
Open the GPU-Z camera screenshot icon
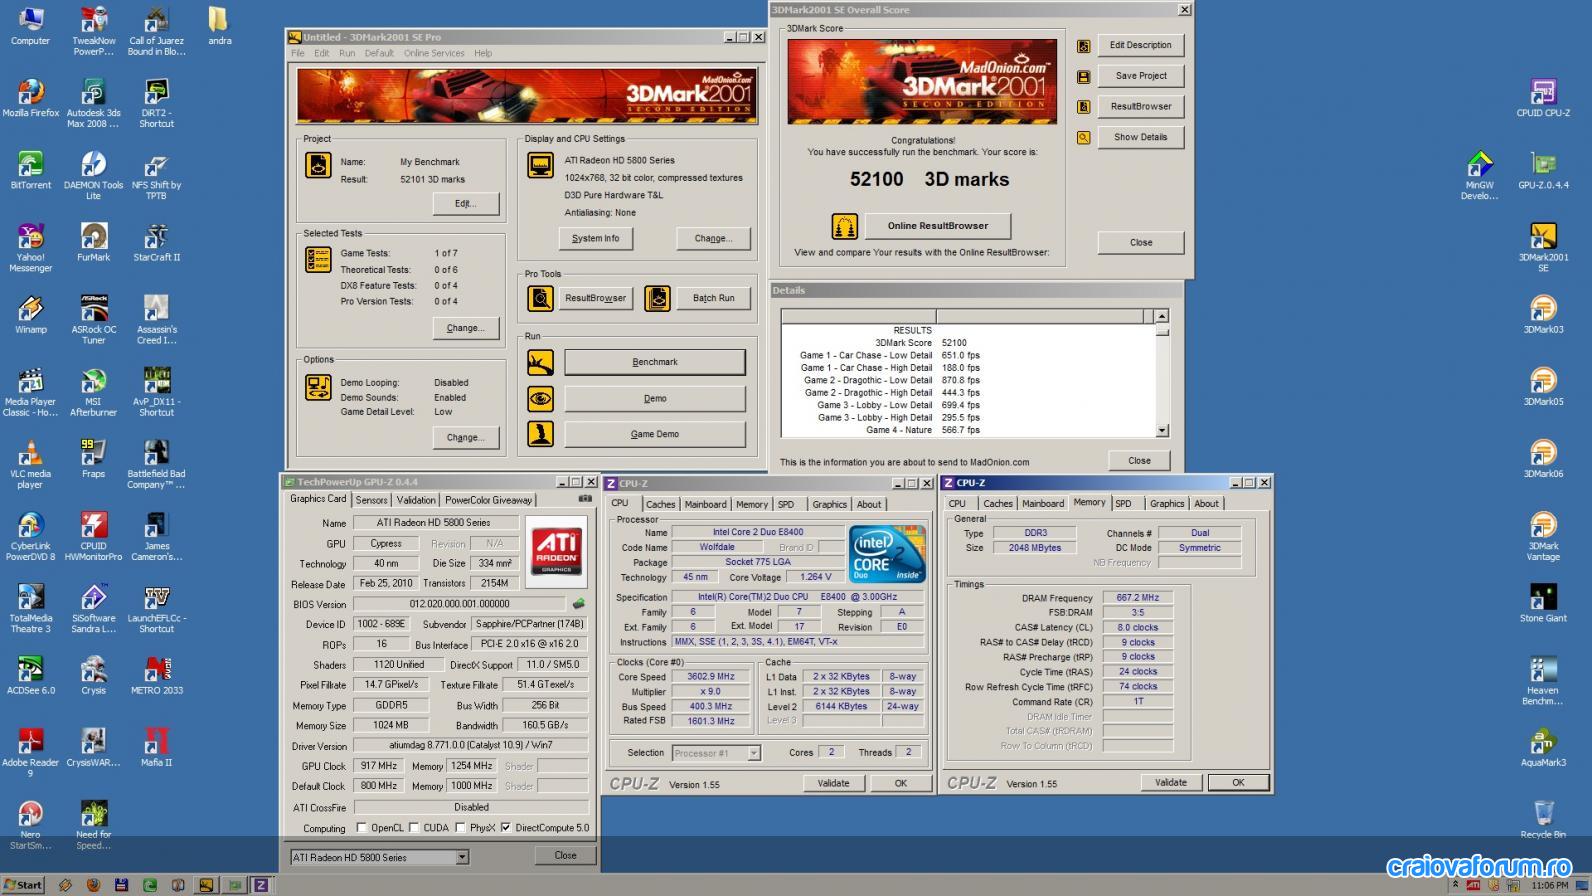[x=585, y=499]
